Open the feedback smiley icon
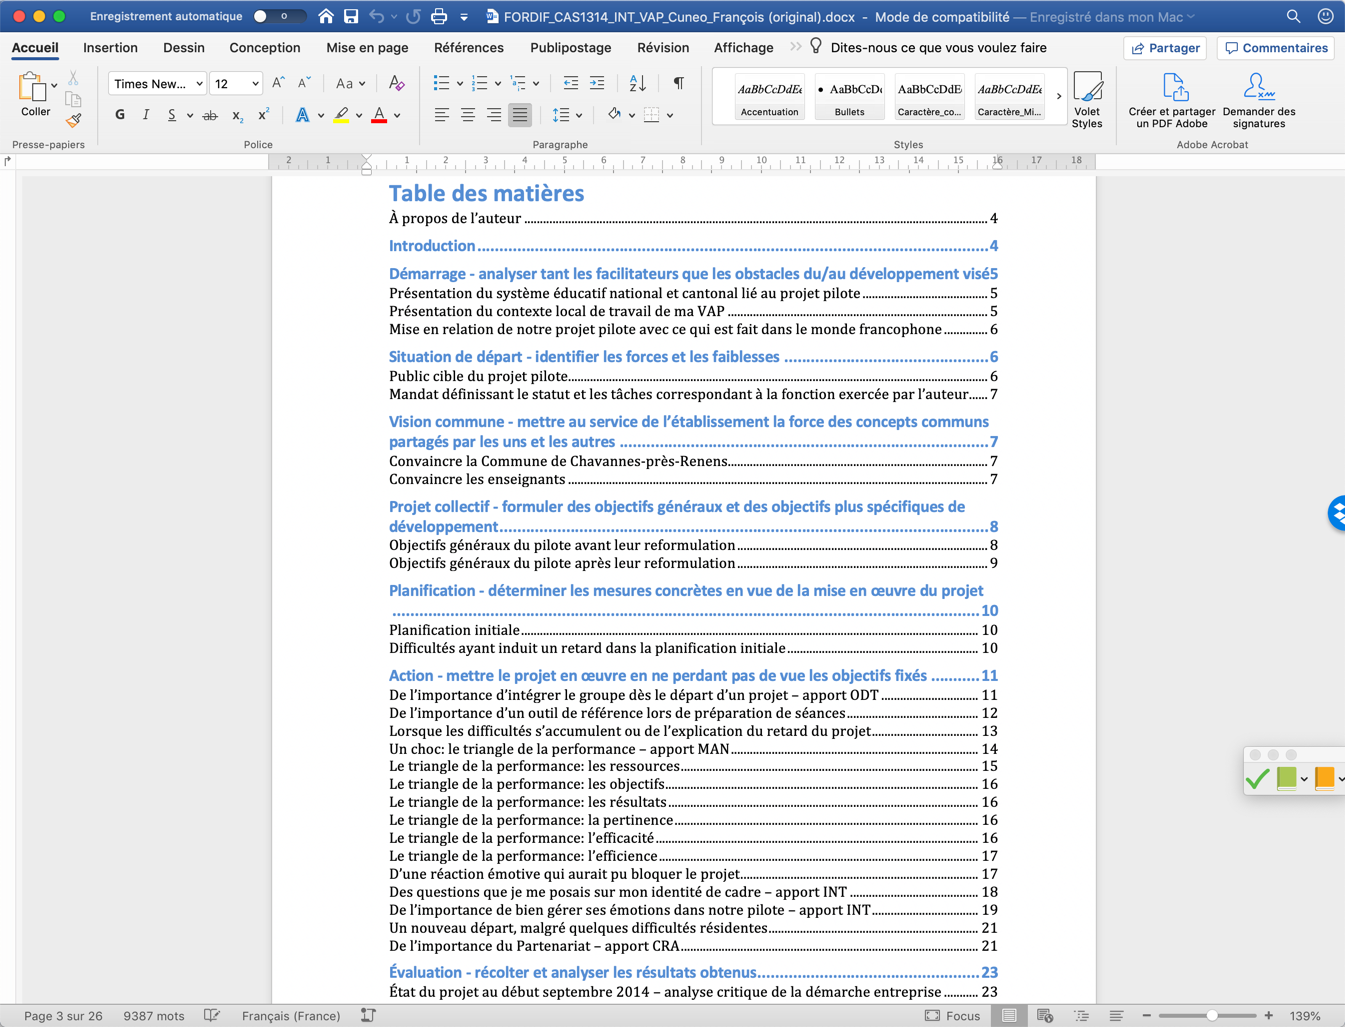 coord(1325,16)
